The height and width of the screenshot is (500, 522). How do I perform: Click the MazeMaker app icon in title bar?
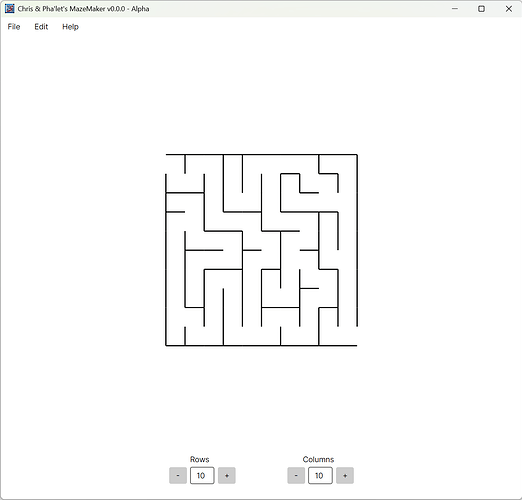click(x=10, y=9)
